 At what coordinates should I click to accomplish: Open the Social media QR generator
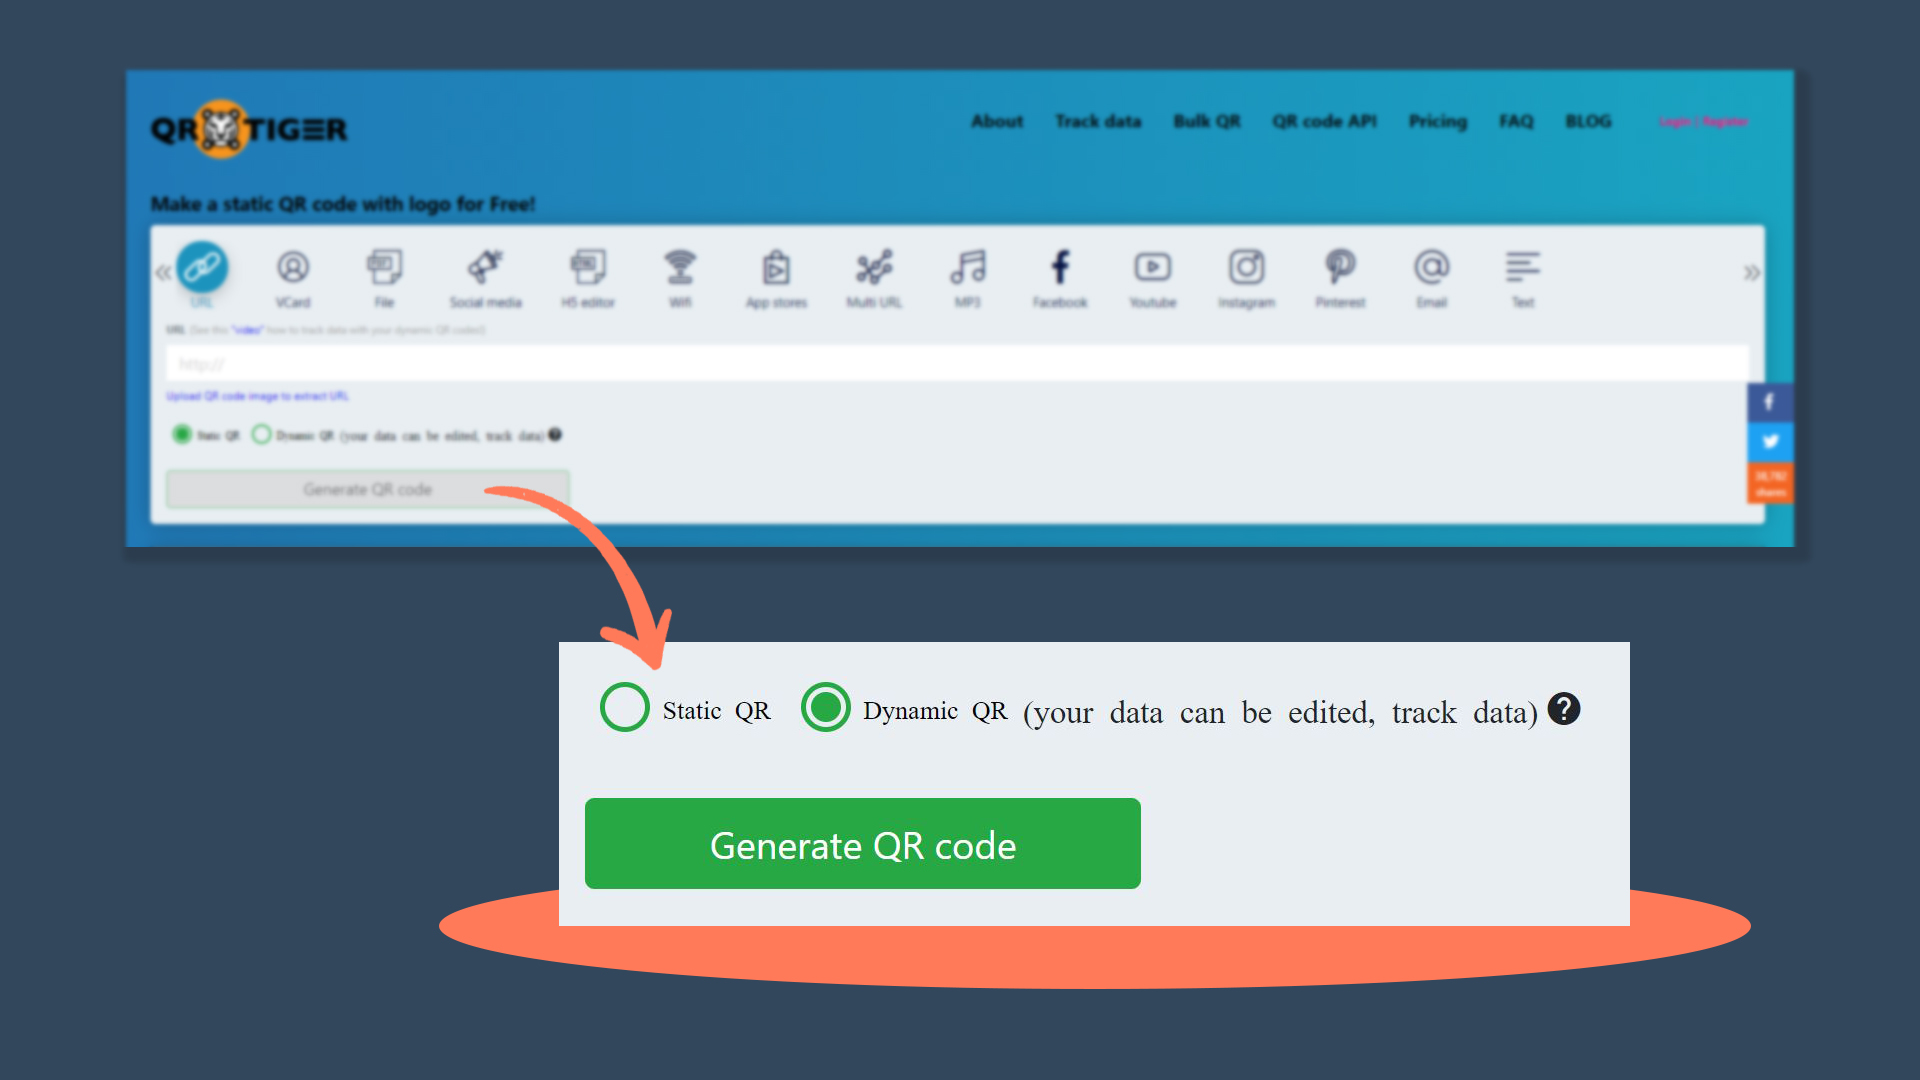[x=487, y=272]
